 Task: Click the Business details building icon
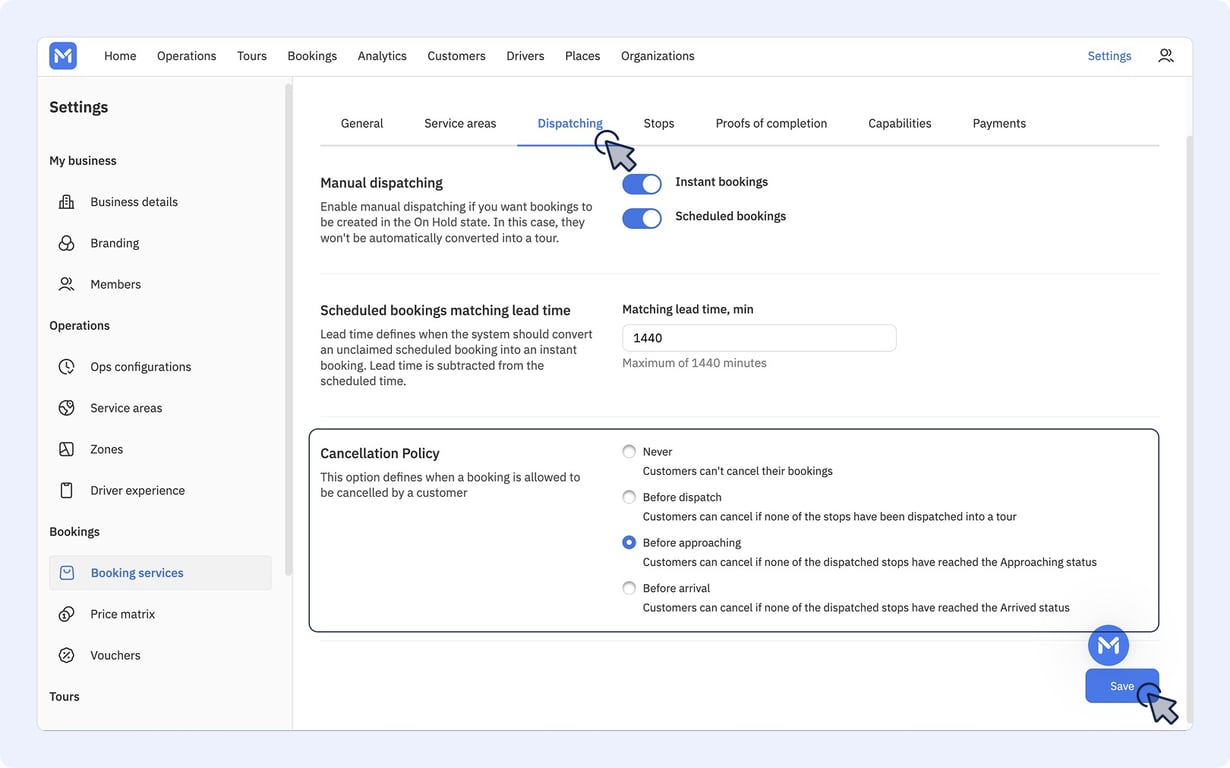tap(67, 202)
